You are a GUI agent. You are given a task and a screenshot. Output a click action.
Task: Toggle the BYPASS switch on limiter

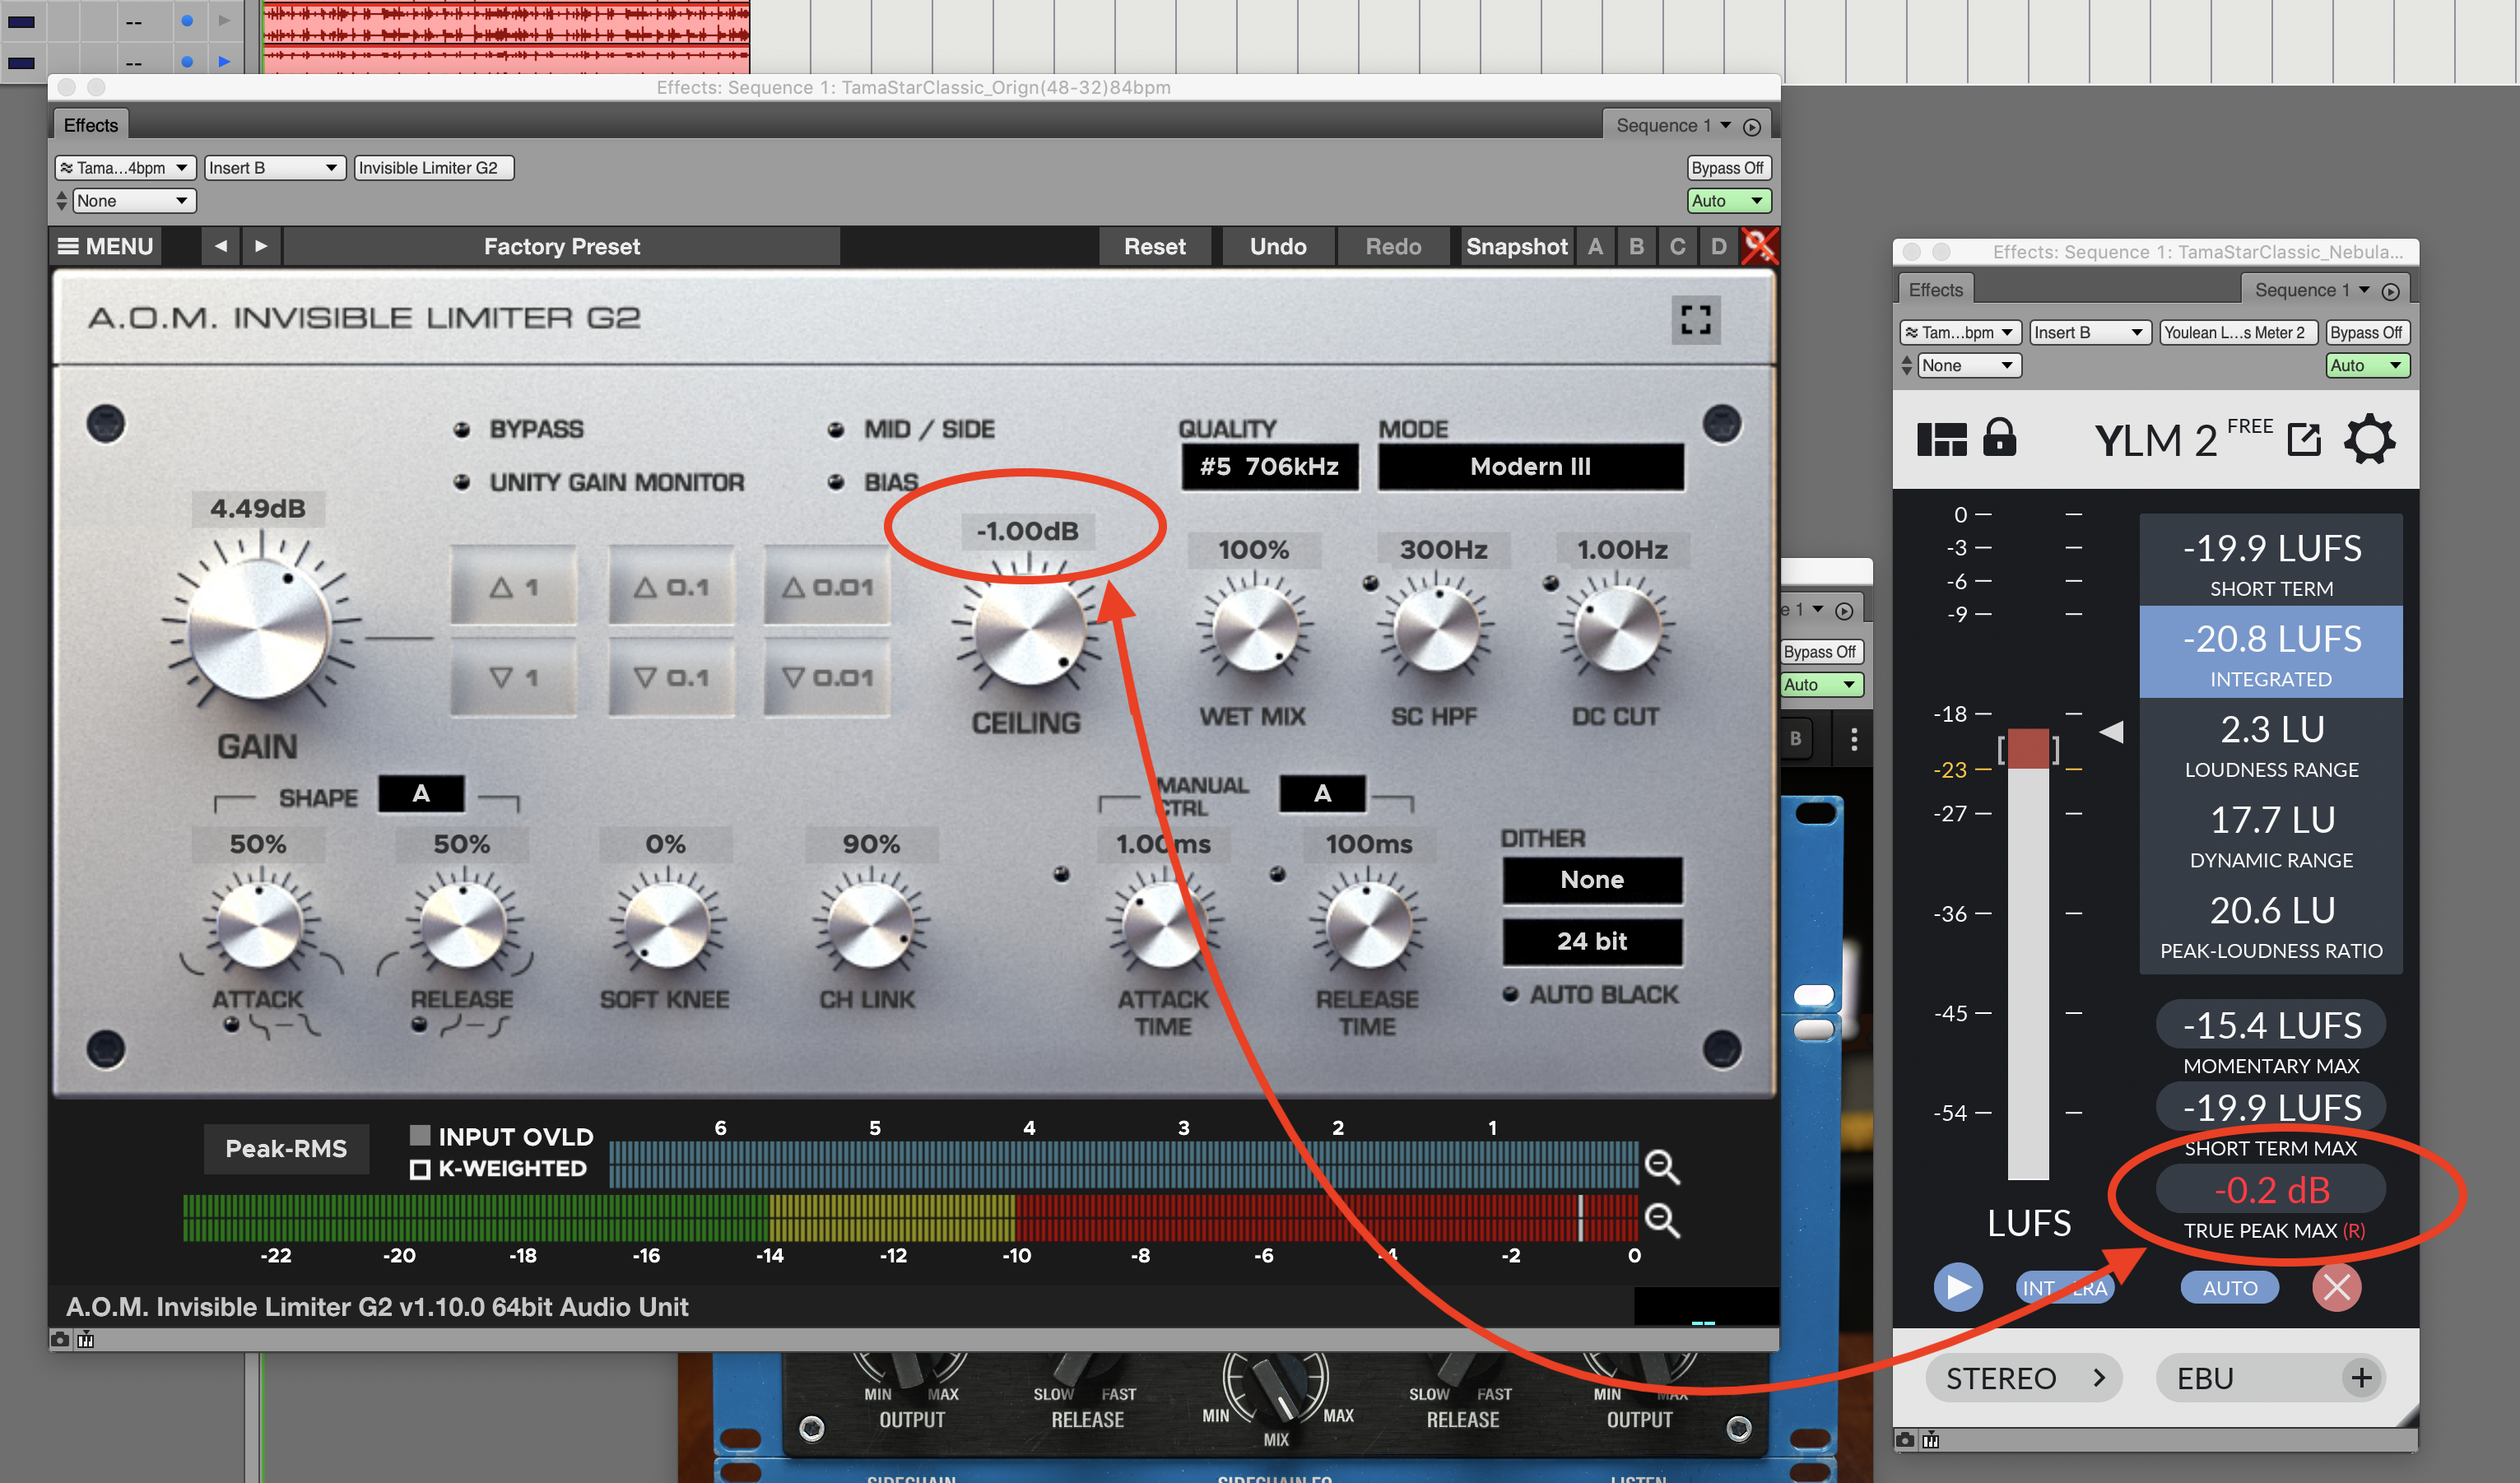462,430
